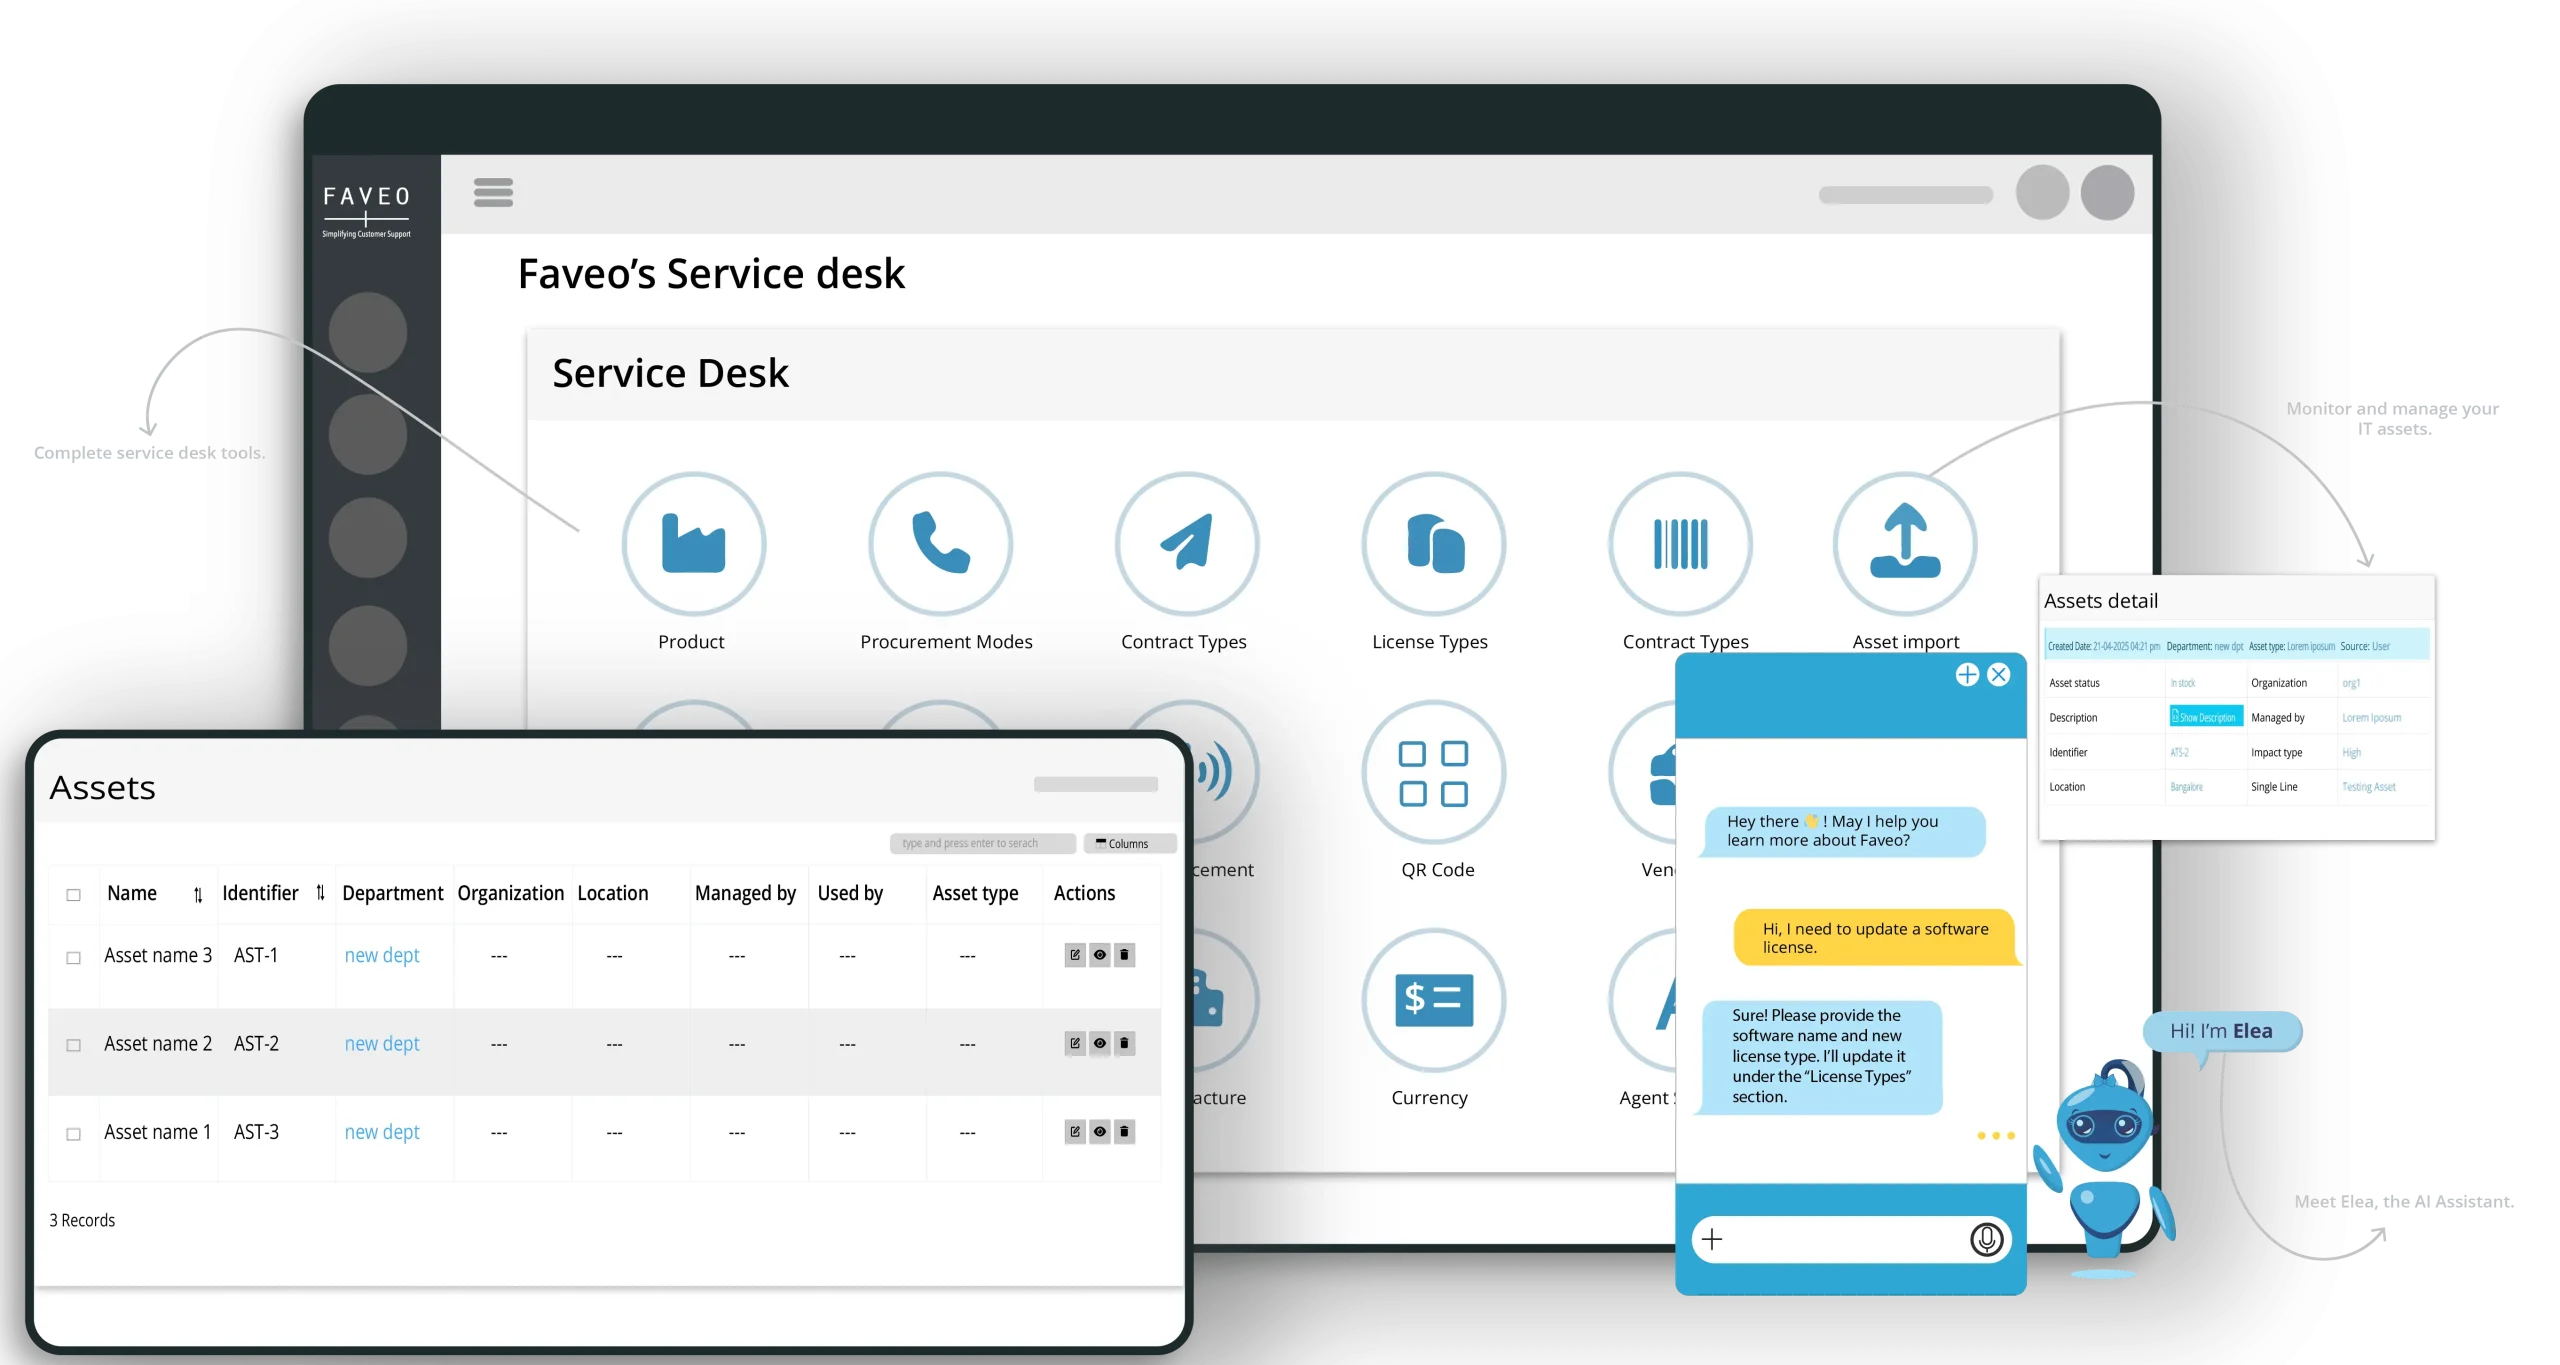Delete Asset name 1 row

(1124, 1131)
